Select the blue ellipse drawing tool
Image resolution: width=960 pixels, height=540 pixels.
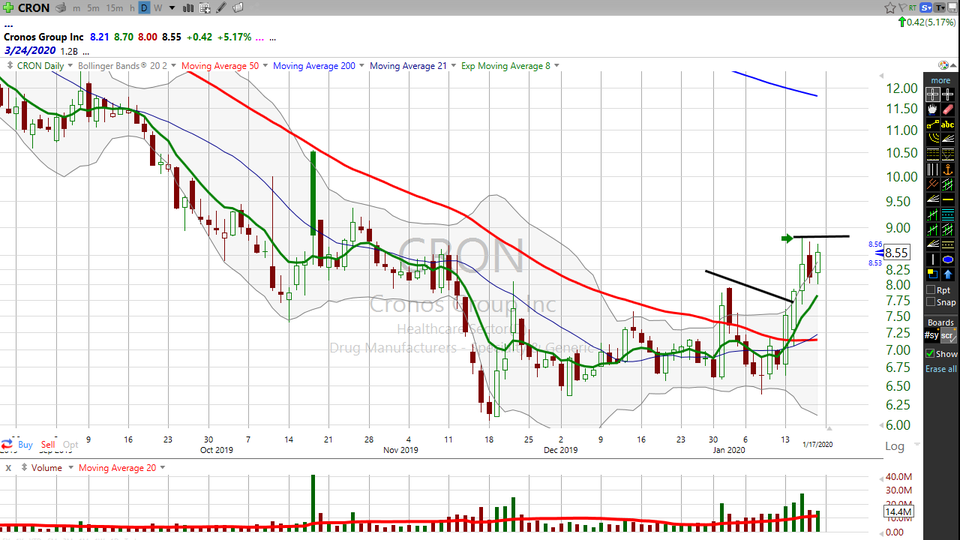click(x=948, y=259)
